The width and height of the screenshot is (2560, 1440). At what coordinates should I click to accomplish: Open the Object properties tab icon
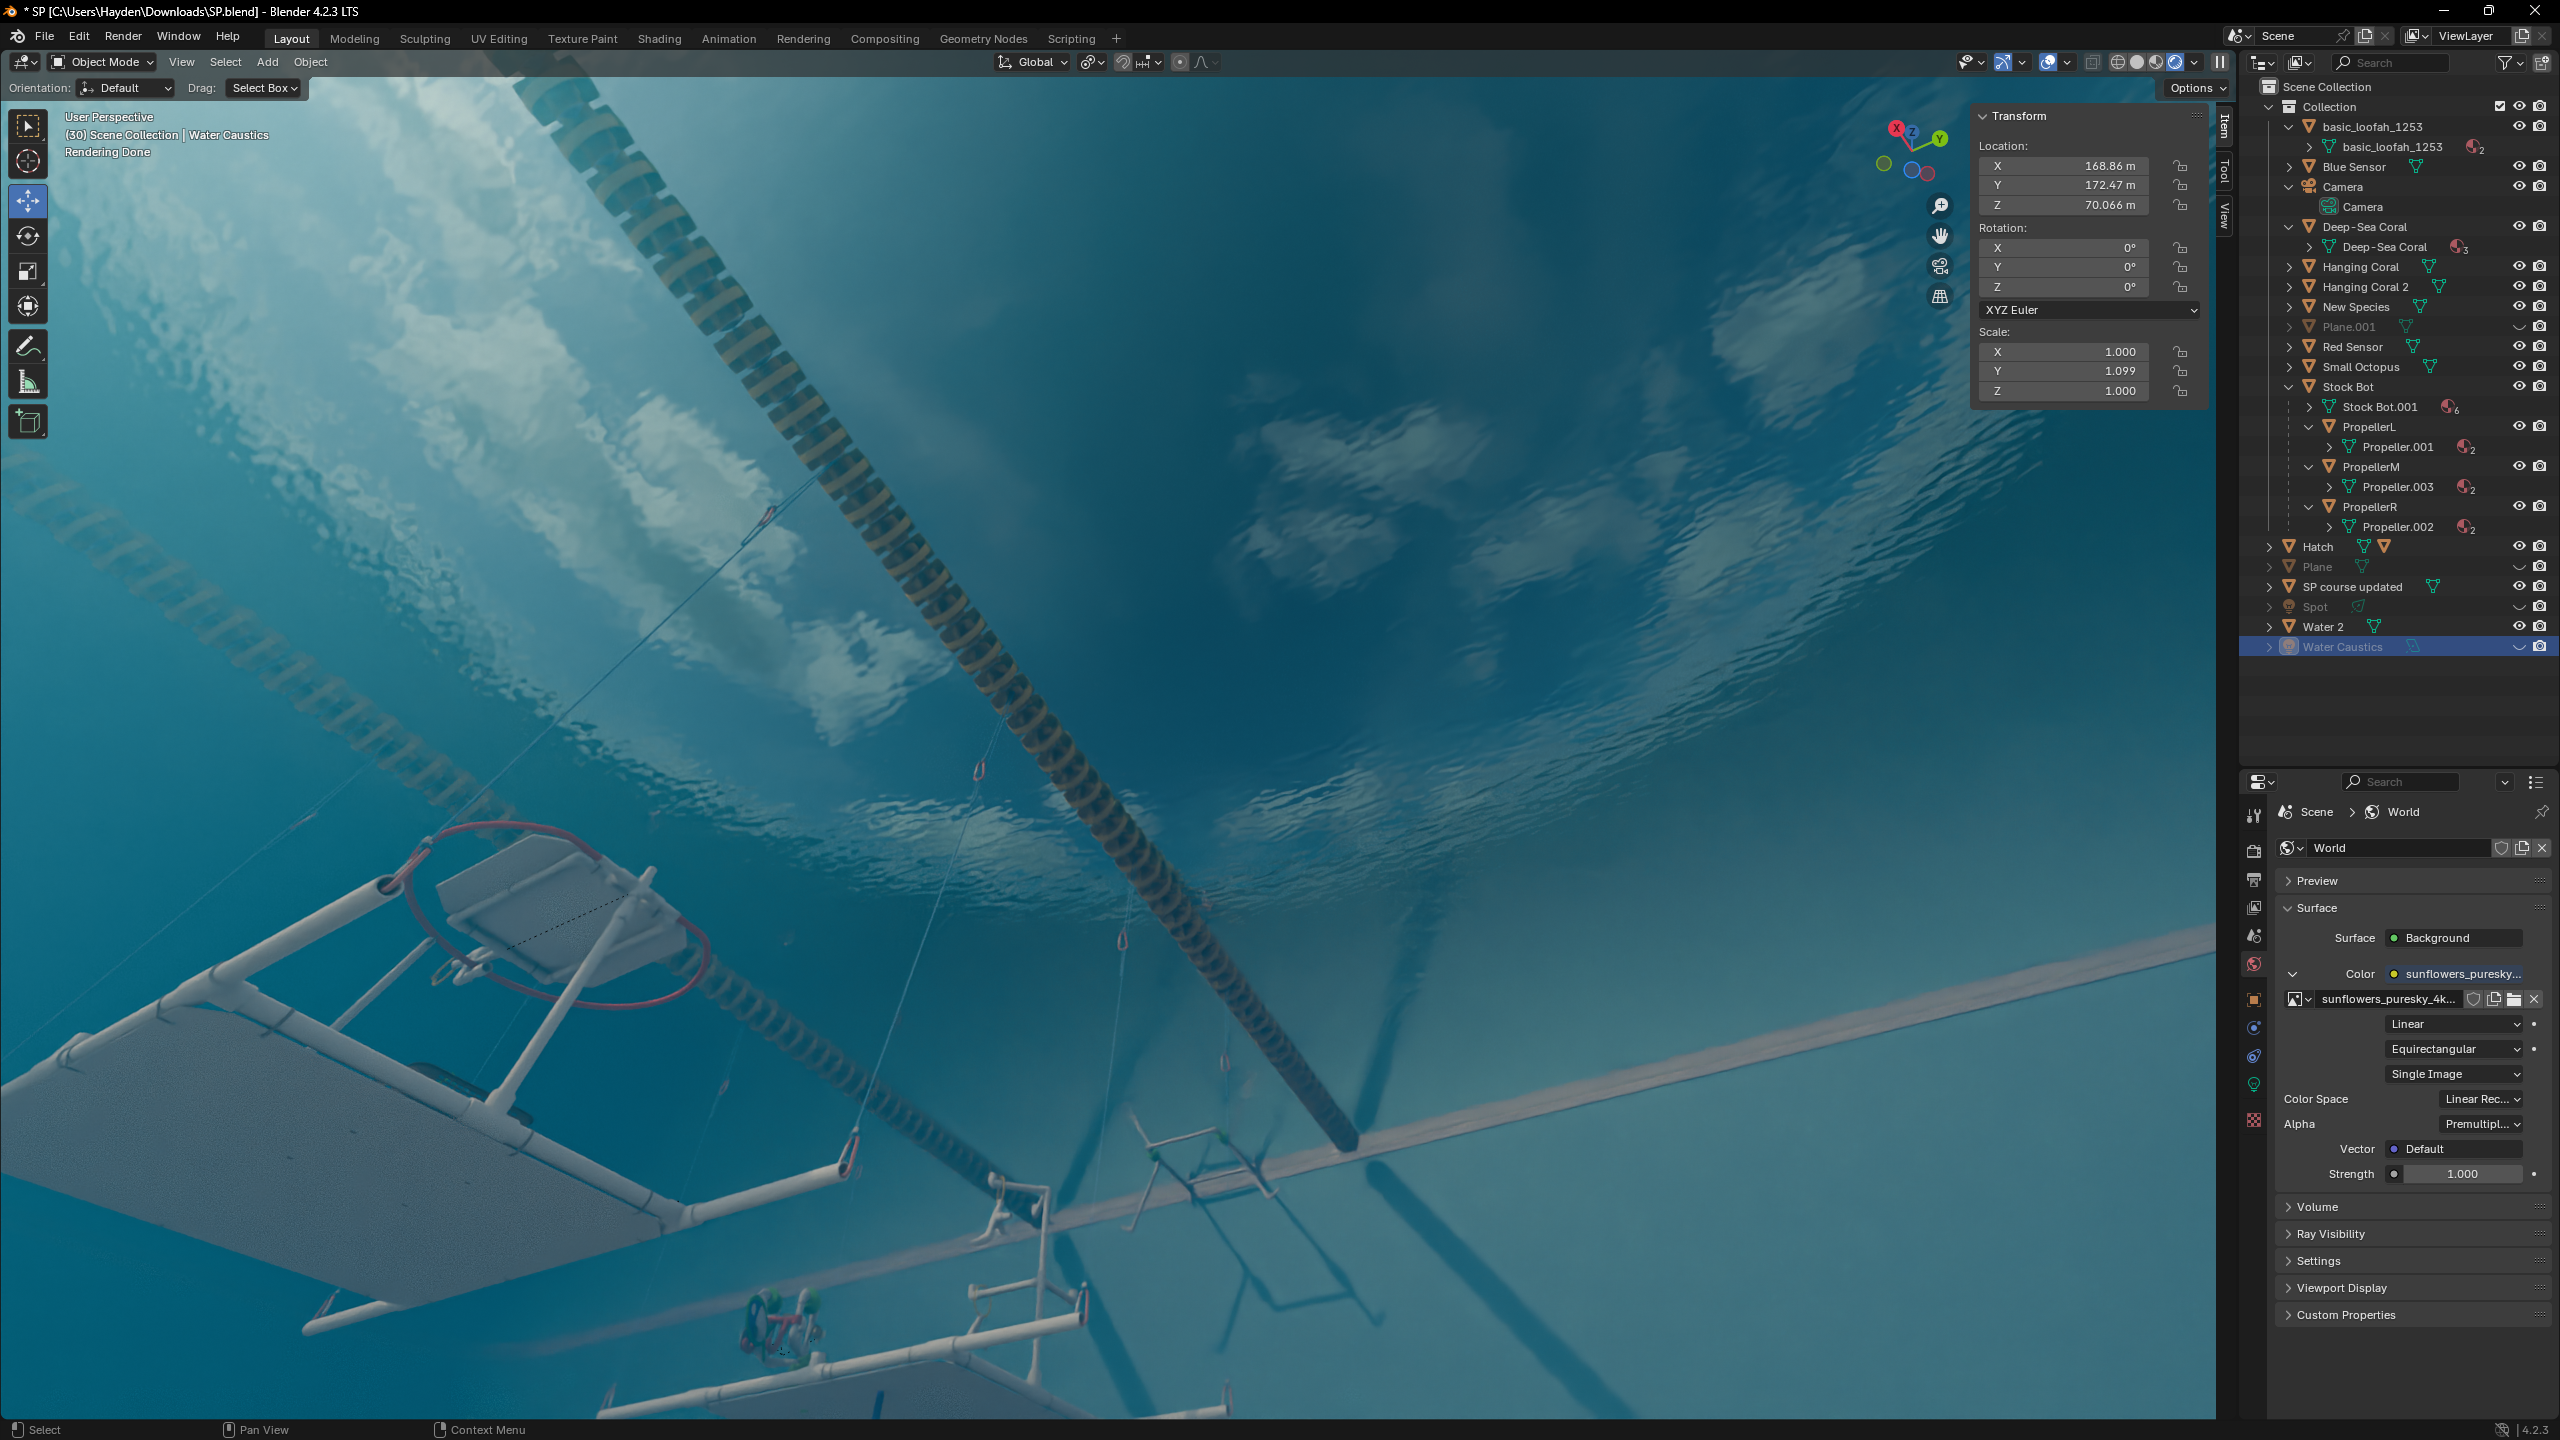point(2254,1000)
